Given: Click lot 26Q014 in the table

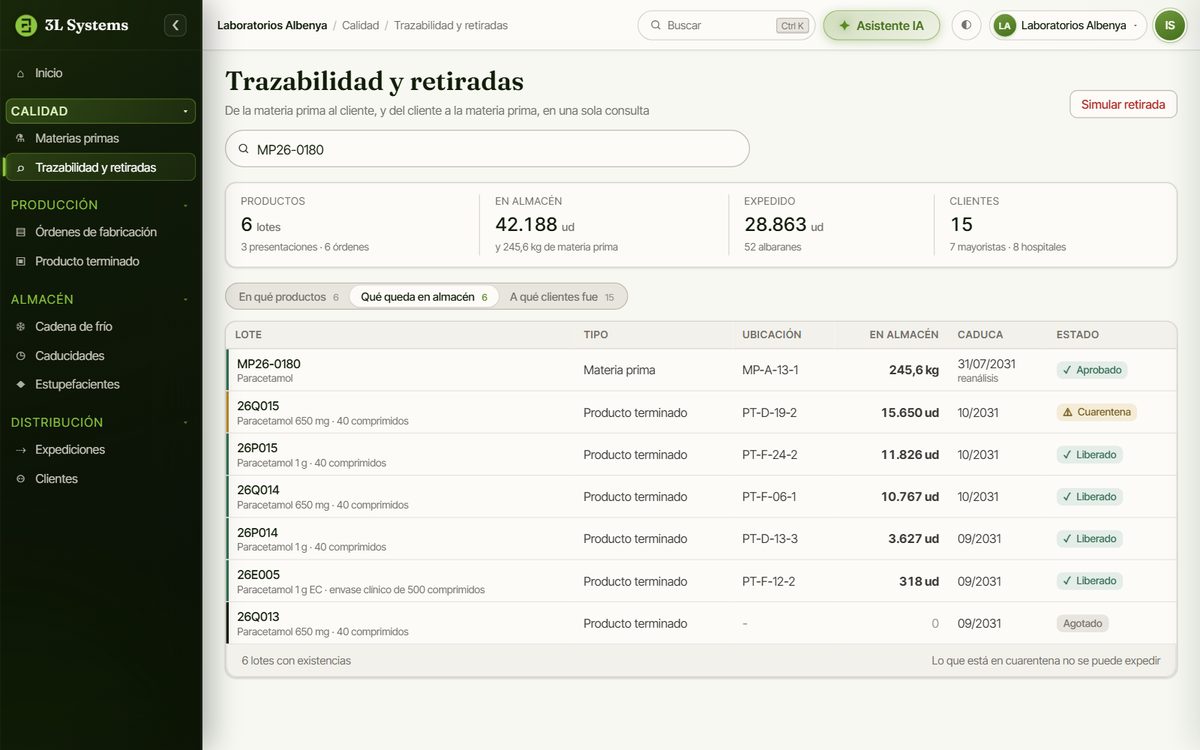Looking at the screenshot, I should tap(258, 490).
